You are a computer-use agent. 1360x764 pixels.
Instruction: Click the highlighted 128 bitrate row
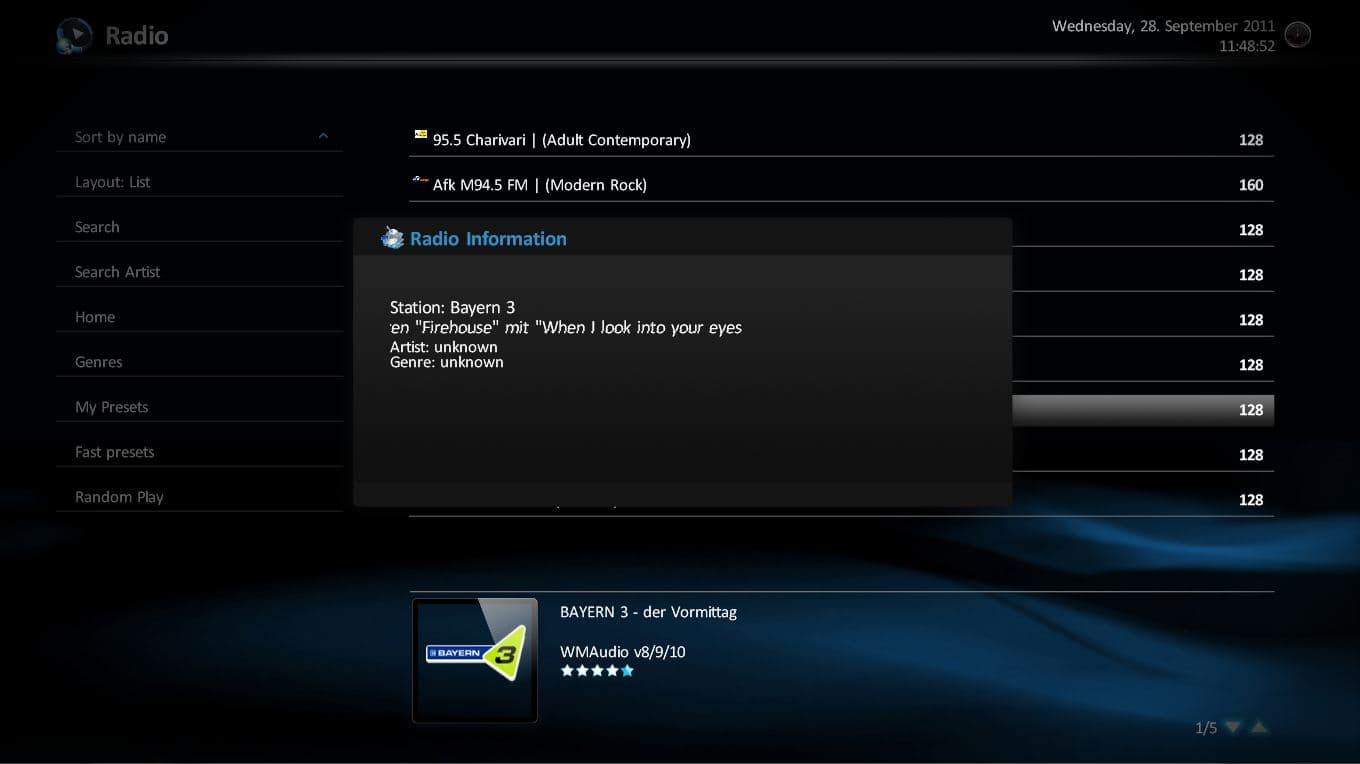point(1143,410)
